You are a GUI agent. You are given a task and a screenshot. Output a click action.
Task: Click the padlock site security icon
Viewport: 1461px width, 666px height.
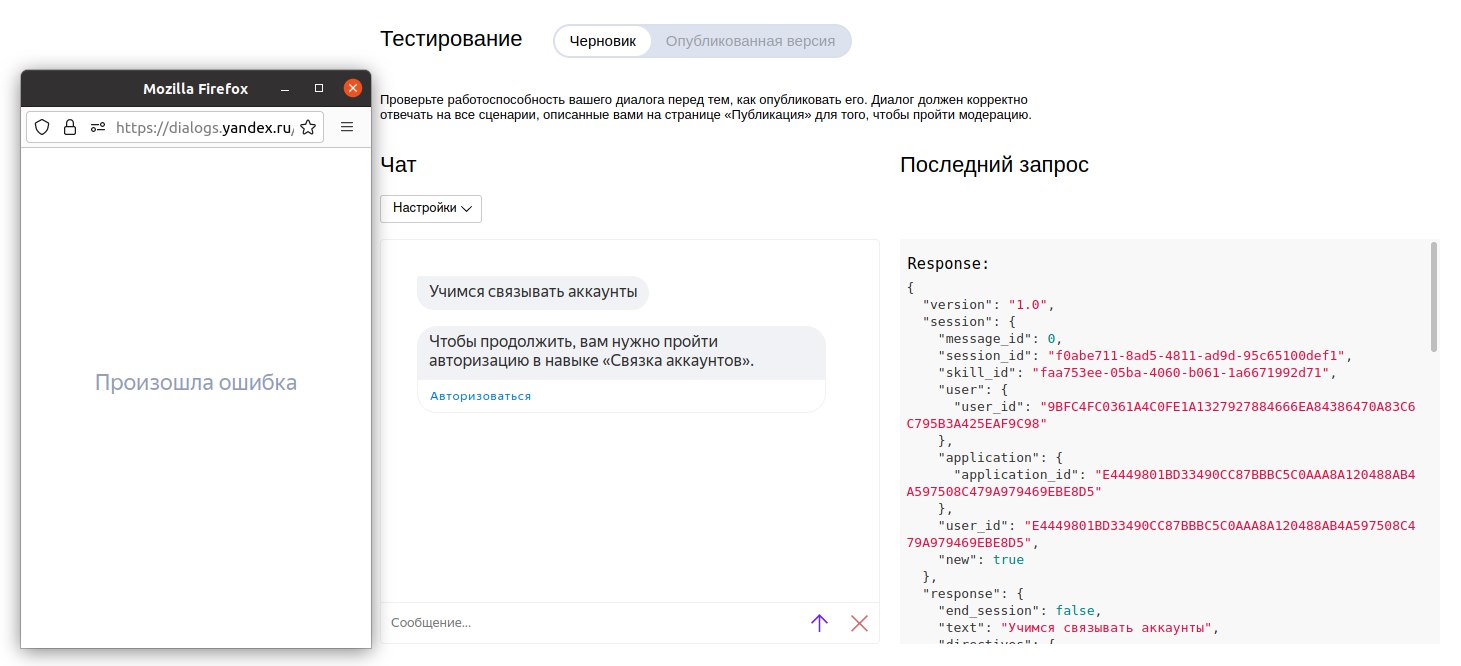pyautogui.click(x=70, y=127)
